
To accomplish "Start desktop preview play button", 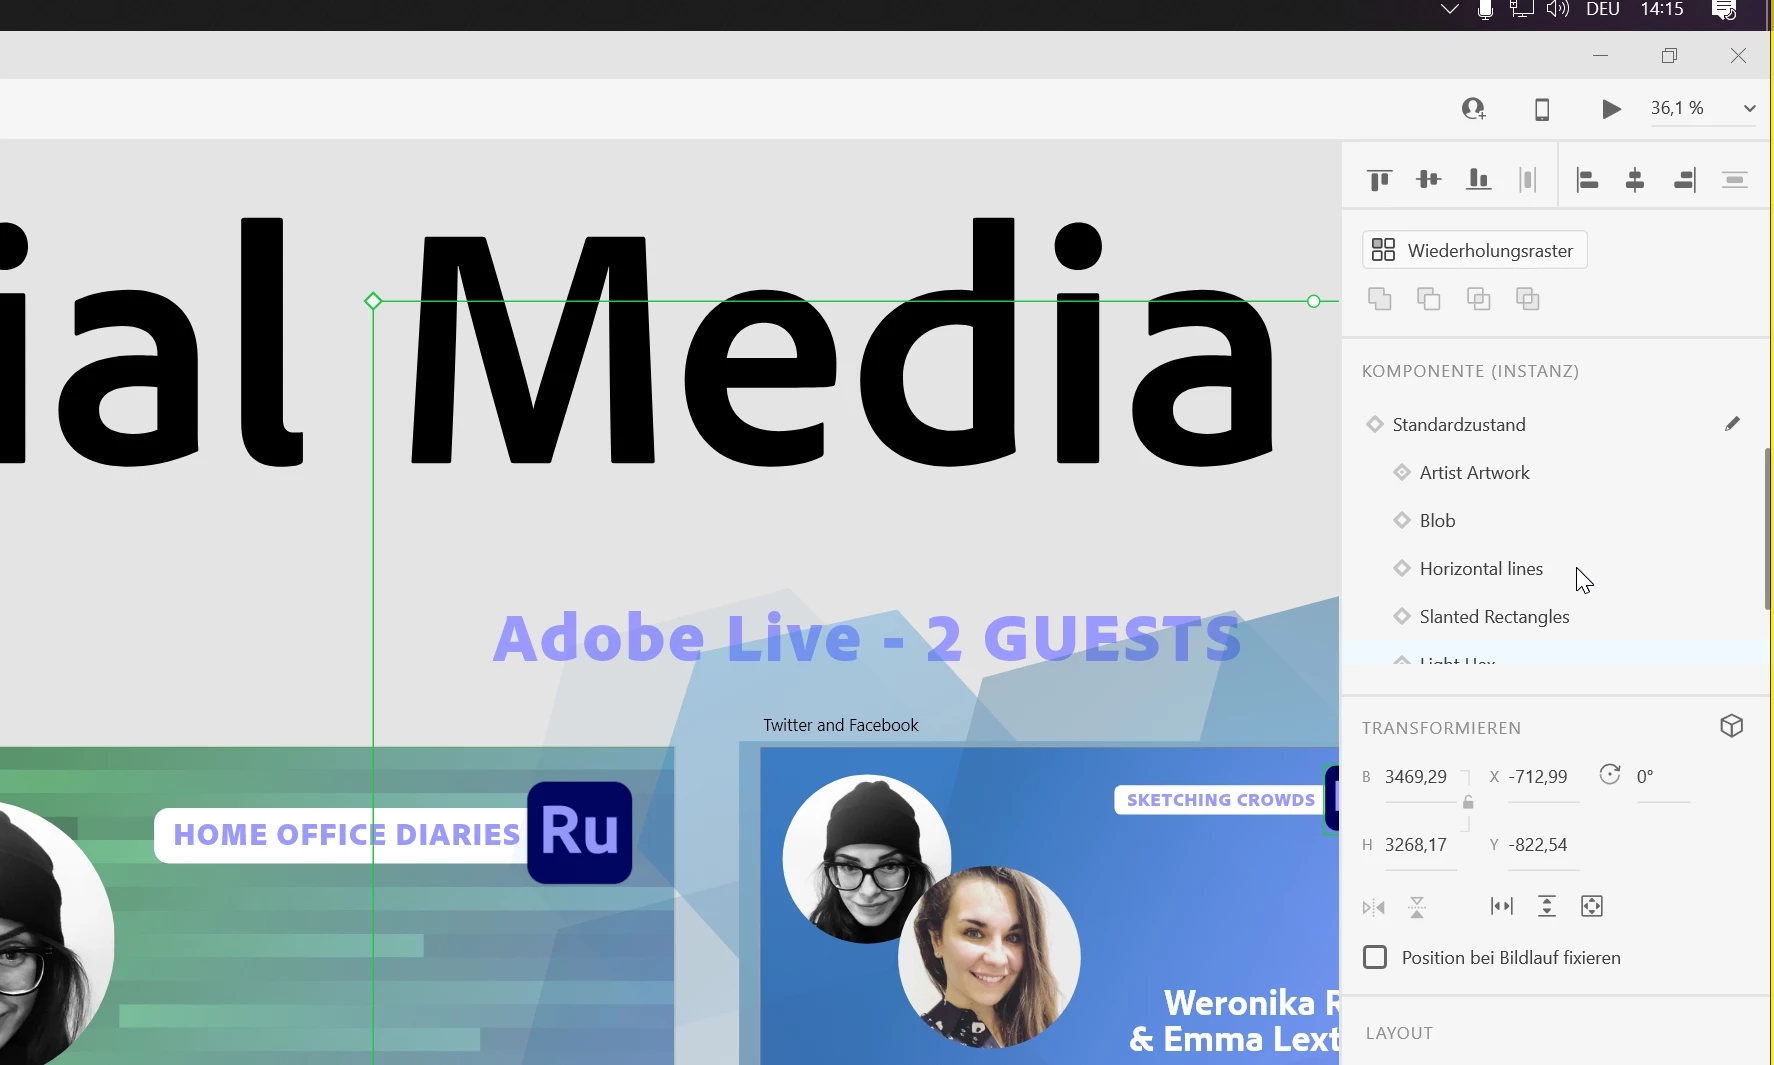I will click(1611, 109).
